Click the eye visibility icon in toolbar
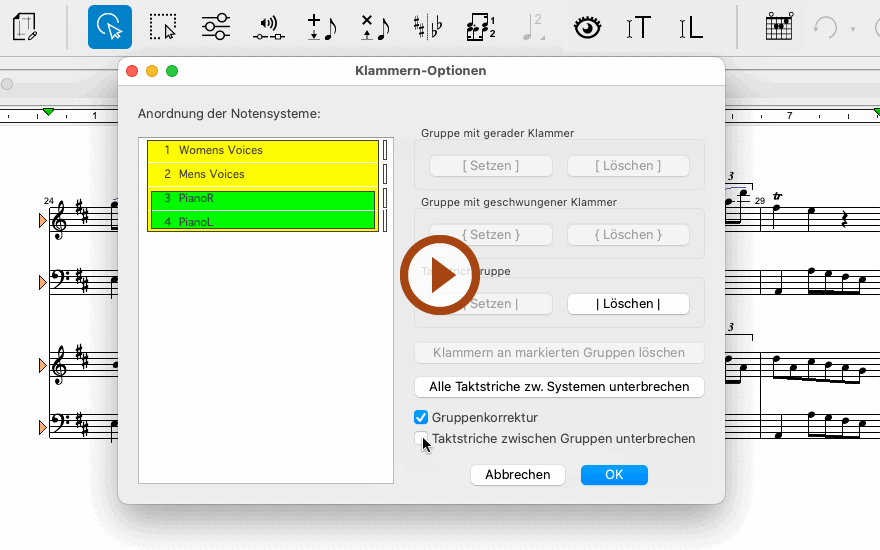The height and width of the screenshot is (550, 880). [x=587, y=27]
